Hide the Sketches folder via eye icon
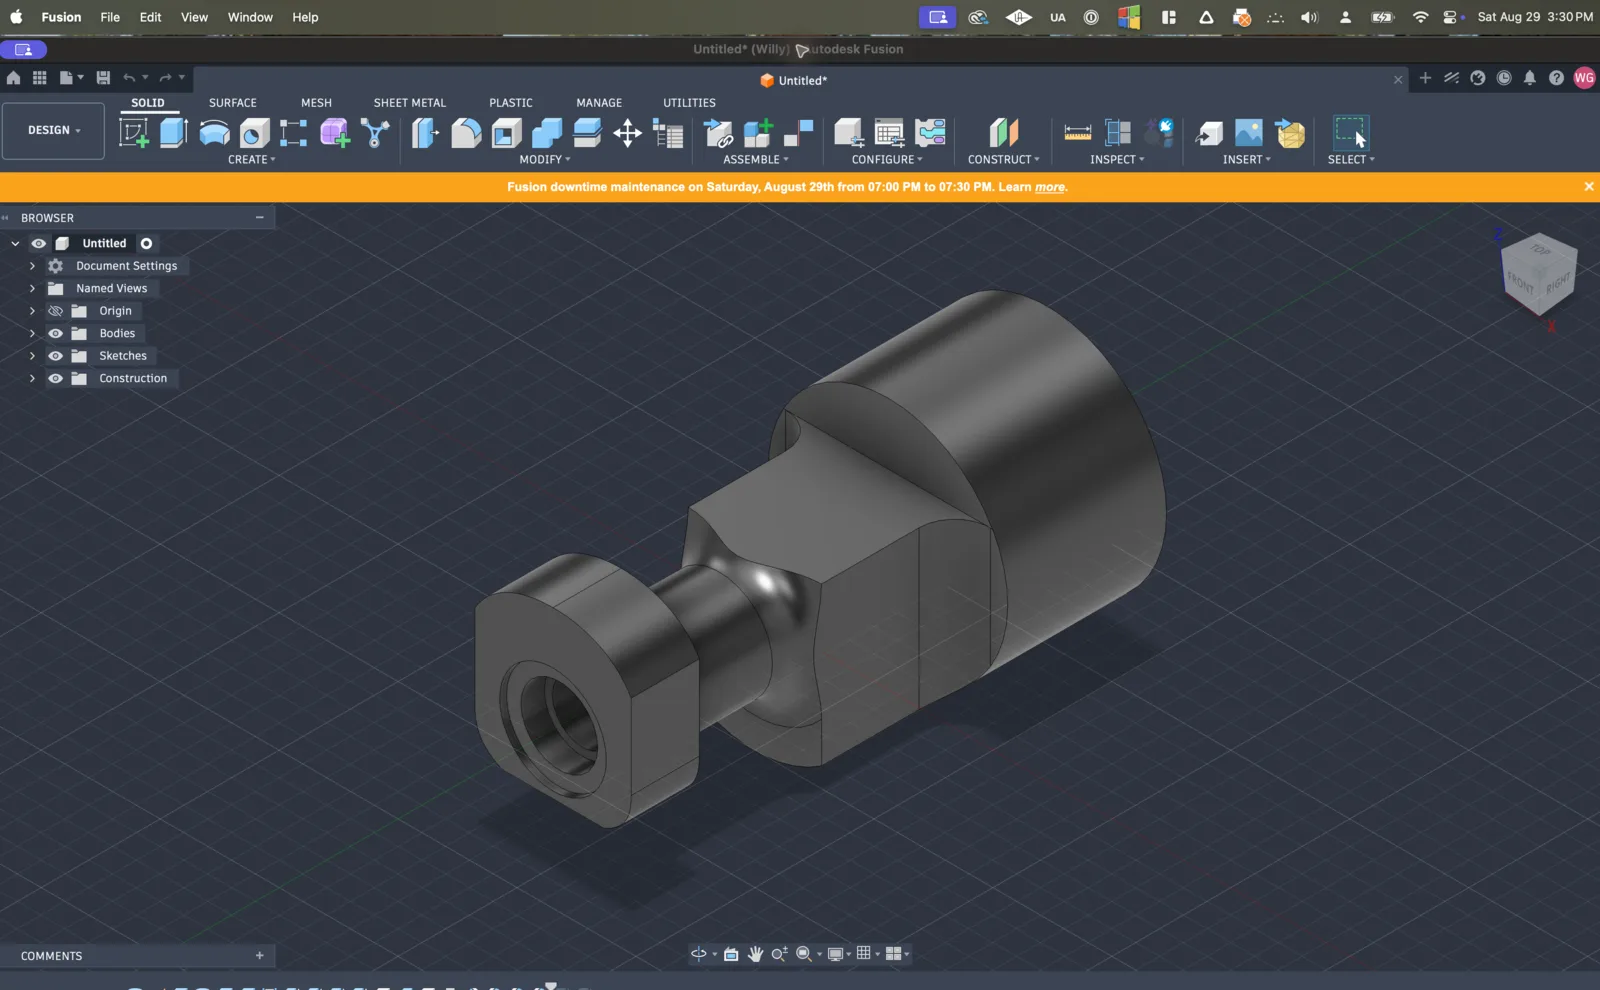 click(56, 356)
